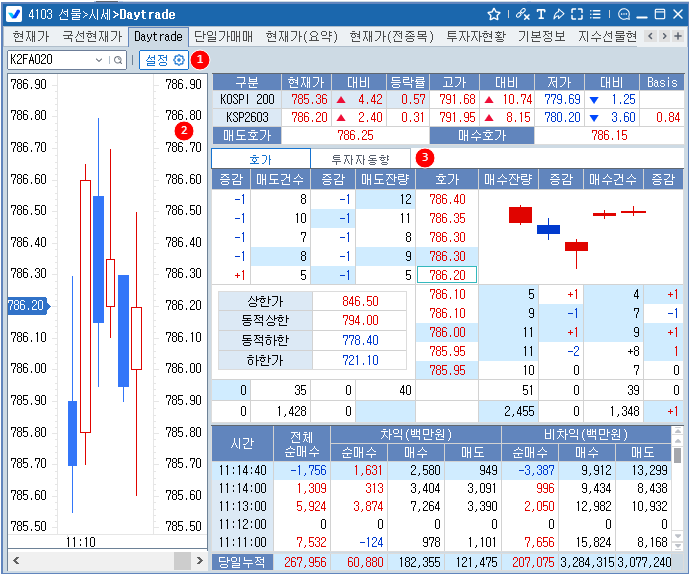Open the list menu icon in title bar
Screen dimensions: 690x575
(596, 14)
